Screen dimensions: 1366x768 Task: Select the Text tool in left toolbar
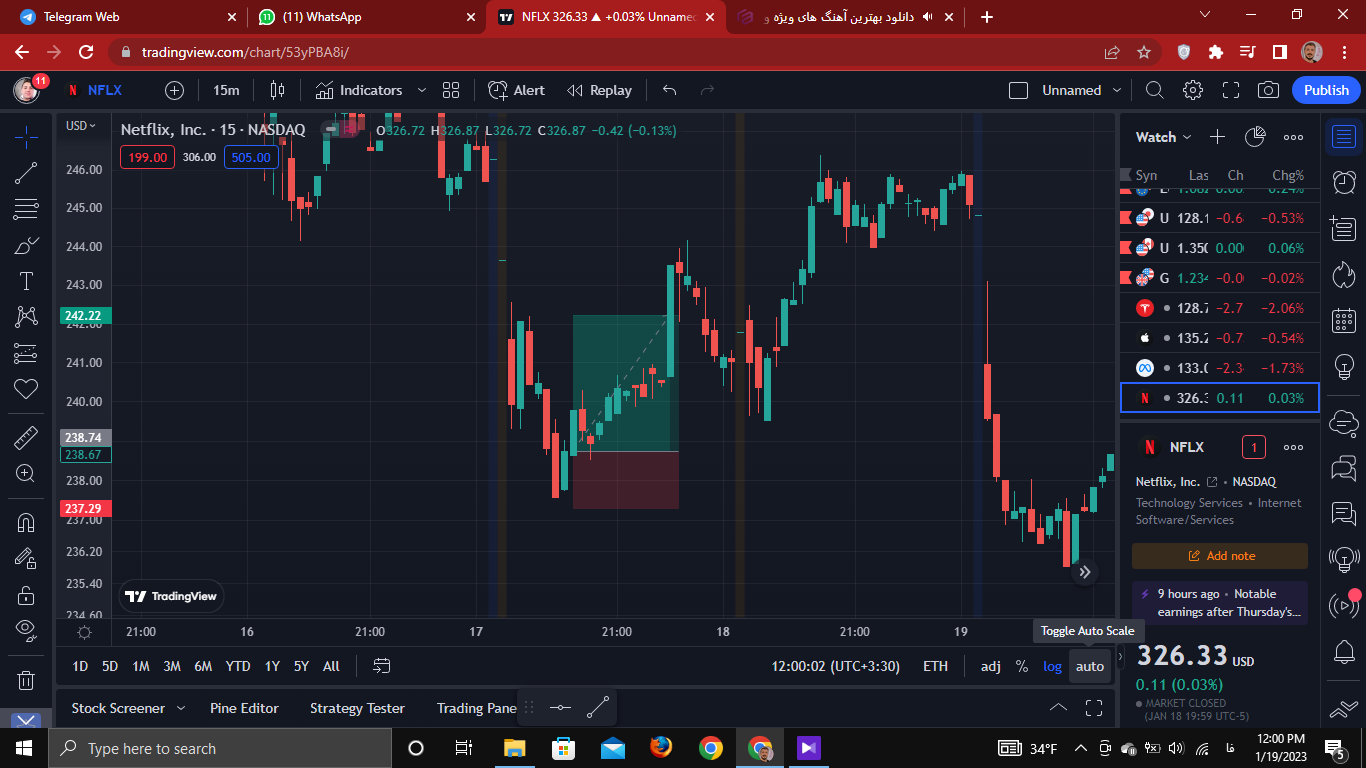coord(27,281)
